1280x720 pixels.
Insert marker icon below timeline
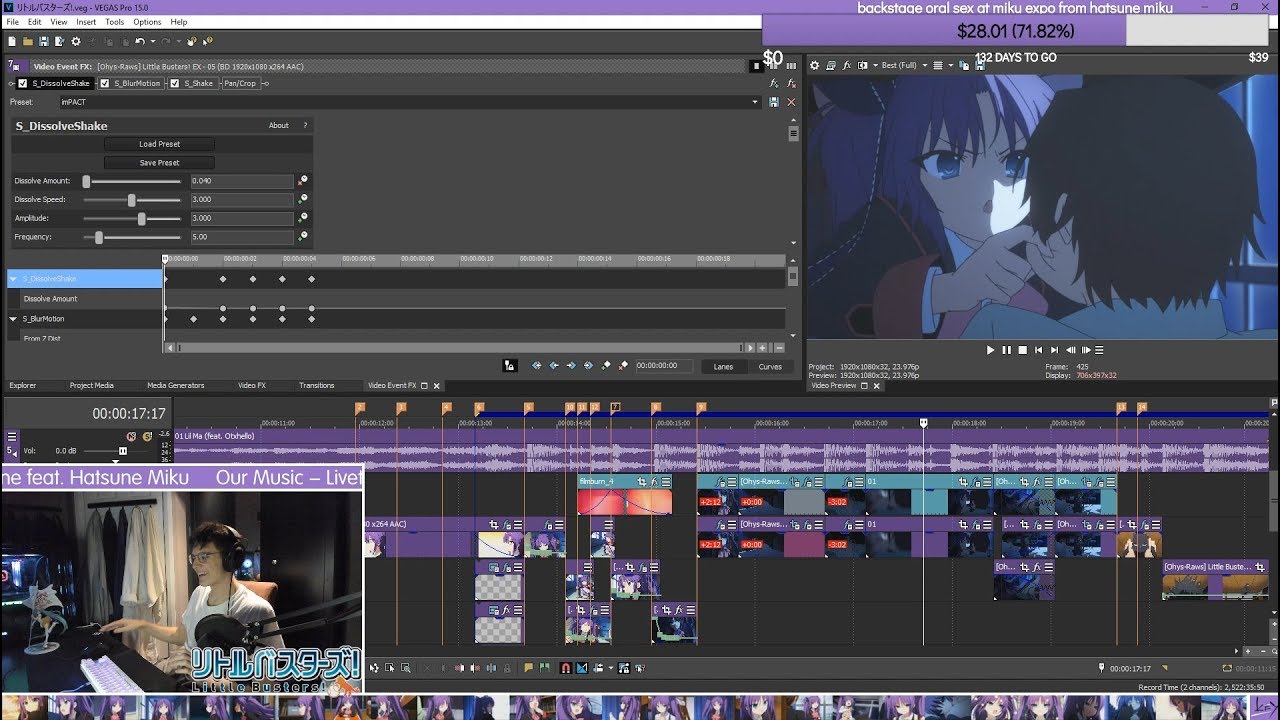pyautogui.click(x=529, y=668)
